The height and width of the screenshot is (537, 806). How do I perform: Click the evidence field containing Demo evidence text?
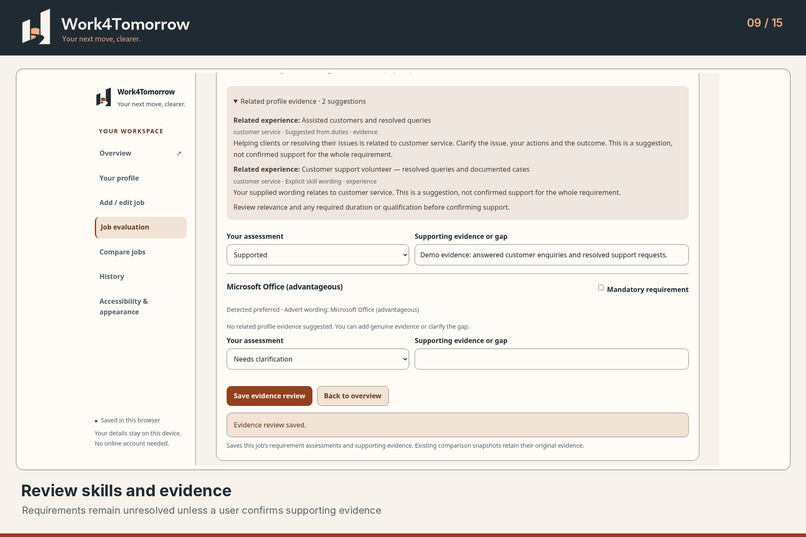pos(552,255)
